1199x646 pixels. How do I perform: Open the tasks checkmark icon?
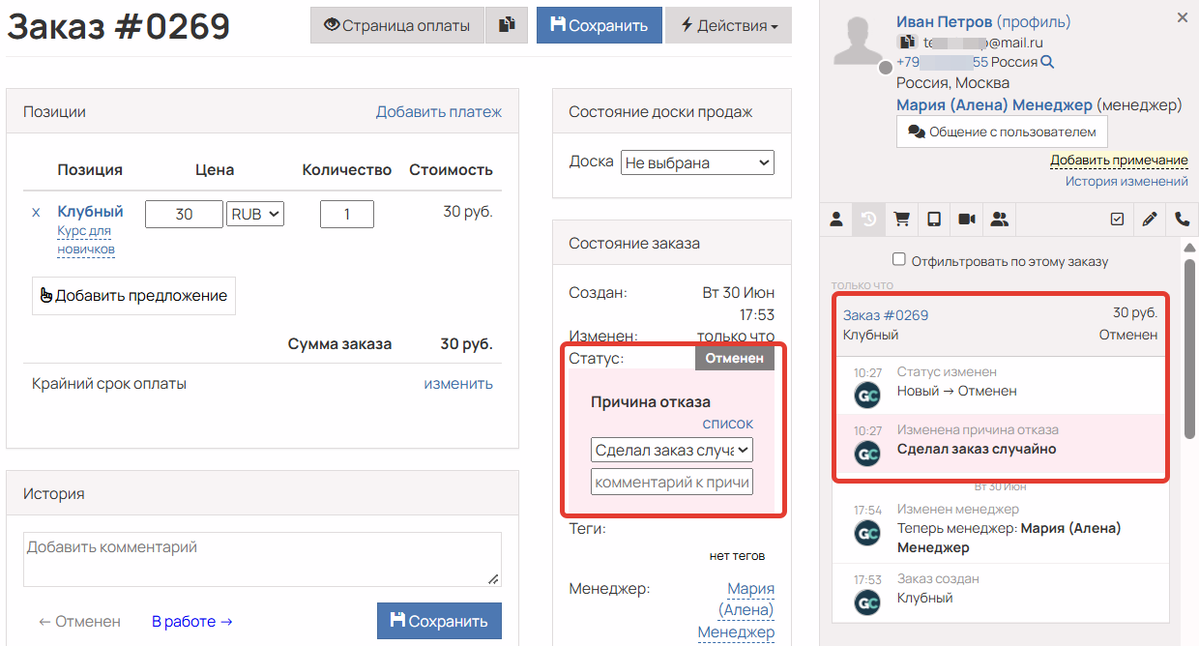tap(1117, 219)
